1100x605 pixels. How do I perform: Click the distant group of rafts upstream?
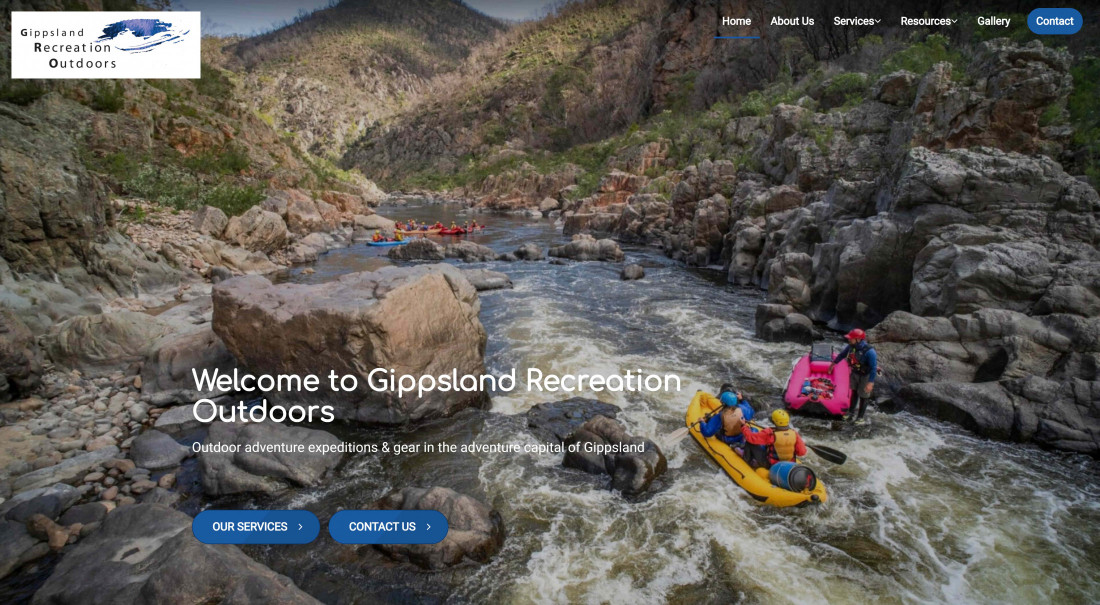click(427, 232)
